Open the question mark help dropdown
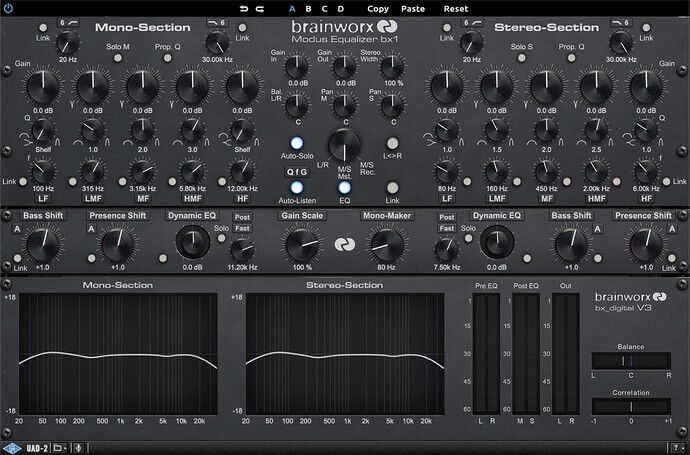The height and width of the screenshot is (455, 690). point(679,448)
